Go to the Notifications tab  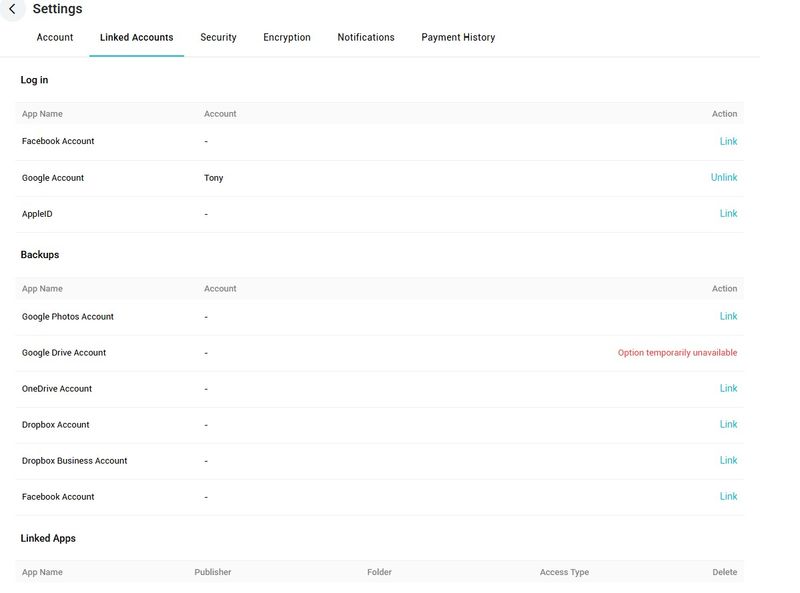[x=366, y=38]
